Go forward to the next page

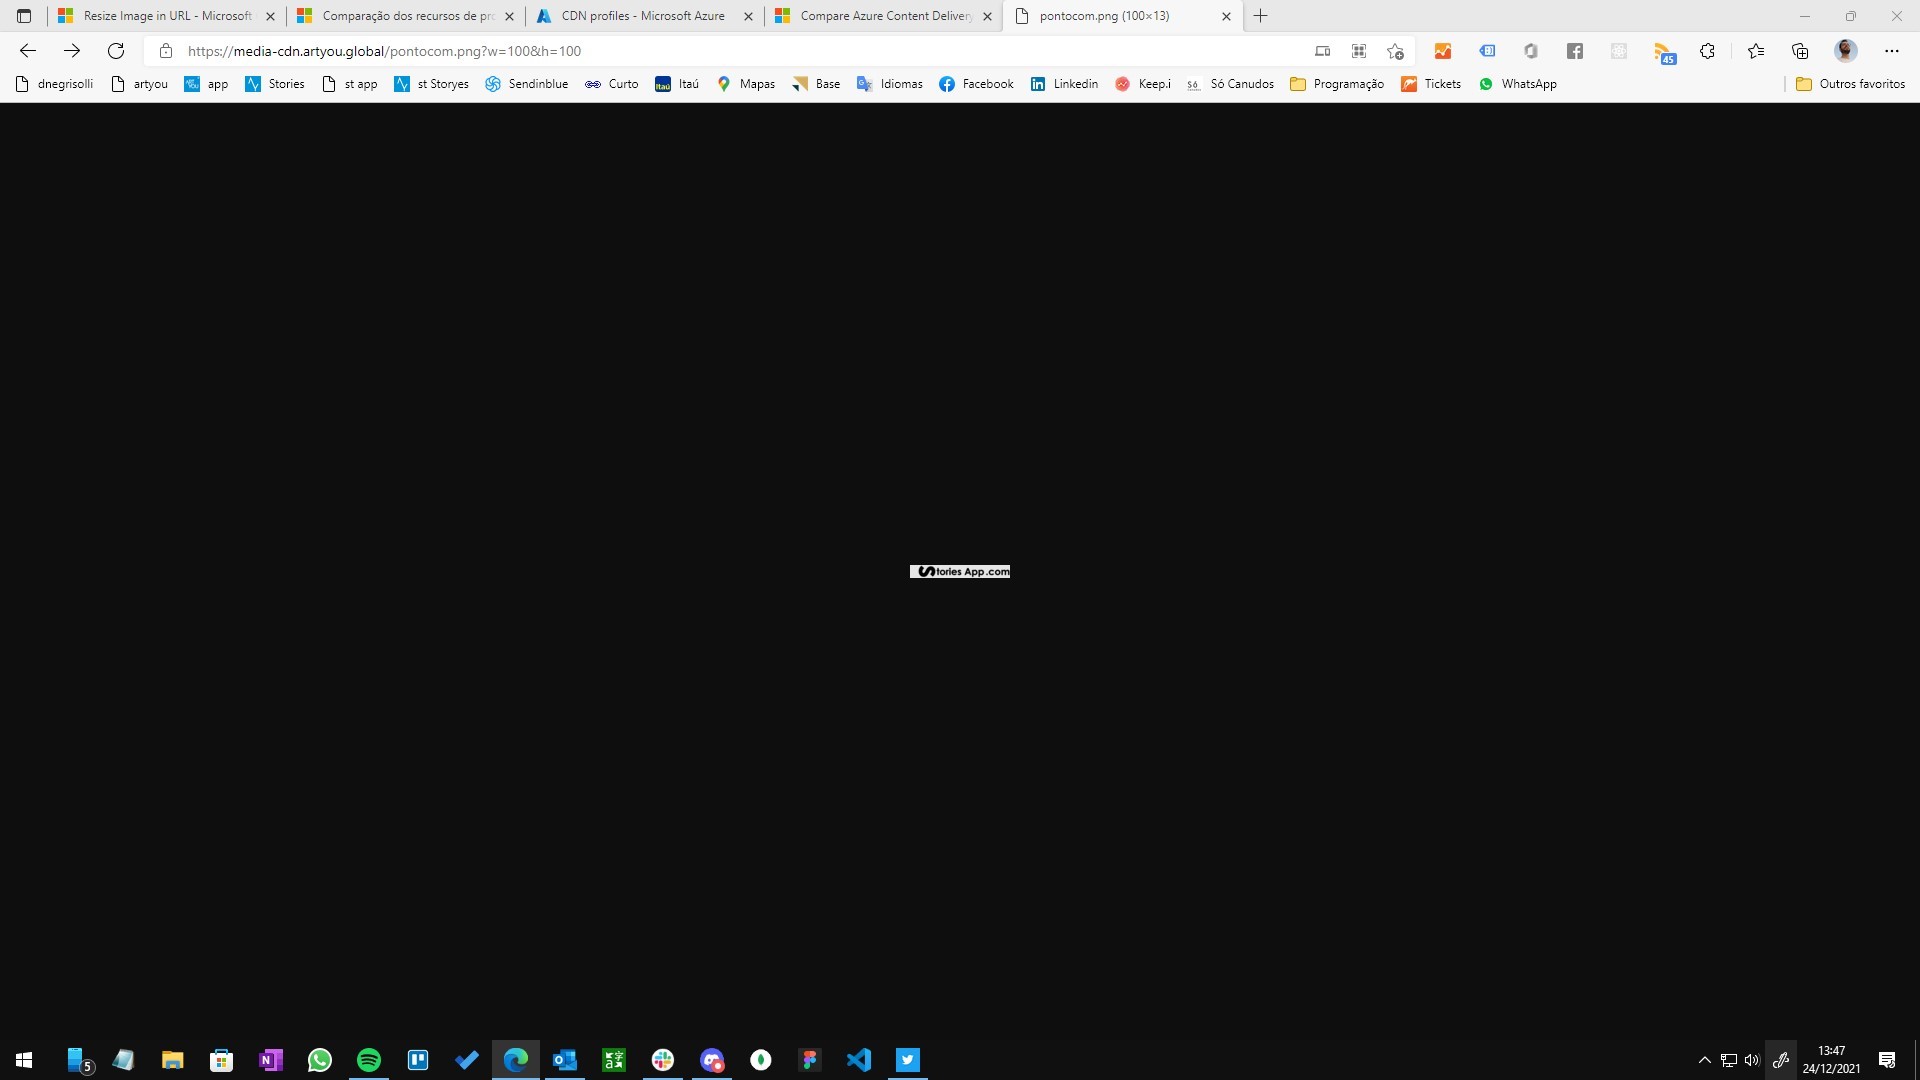(72, 51)
